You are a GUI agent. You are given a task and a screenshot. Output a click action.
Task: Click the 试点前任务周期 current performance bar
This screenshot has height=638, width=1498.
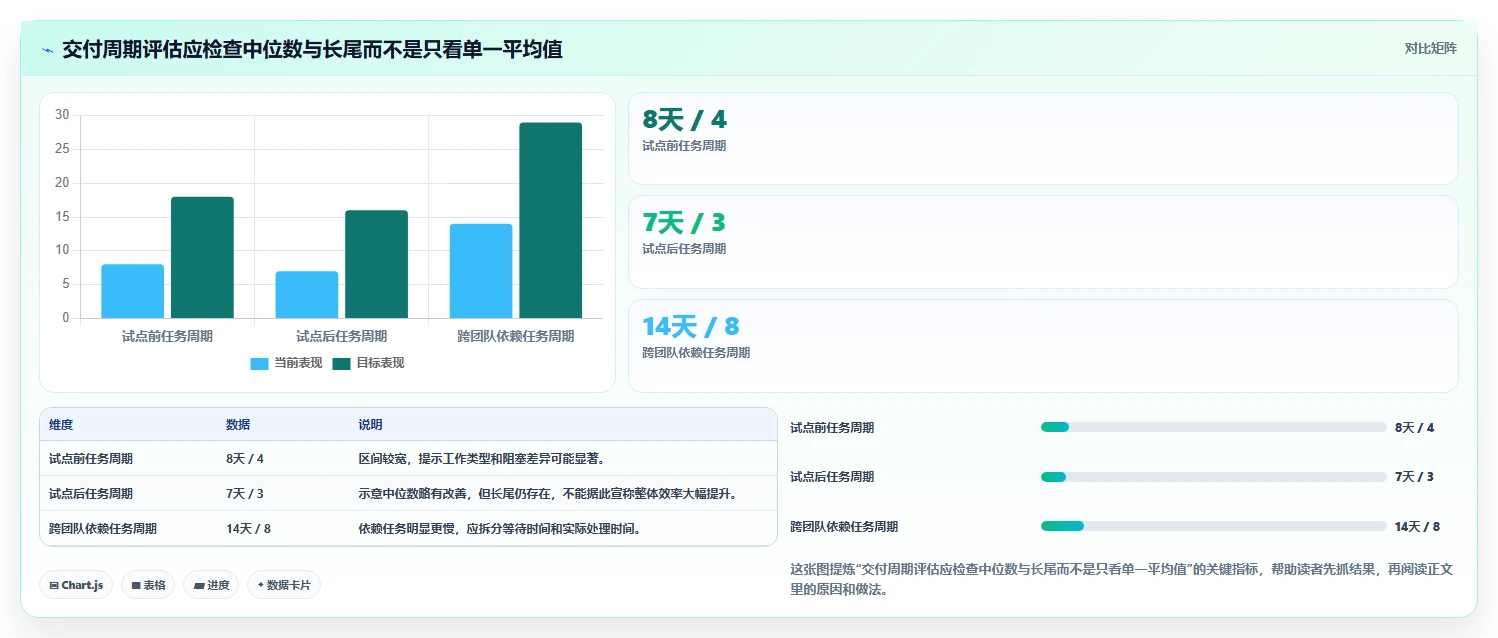(x=132, y=291)
